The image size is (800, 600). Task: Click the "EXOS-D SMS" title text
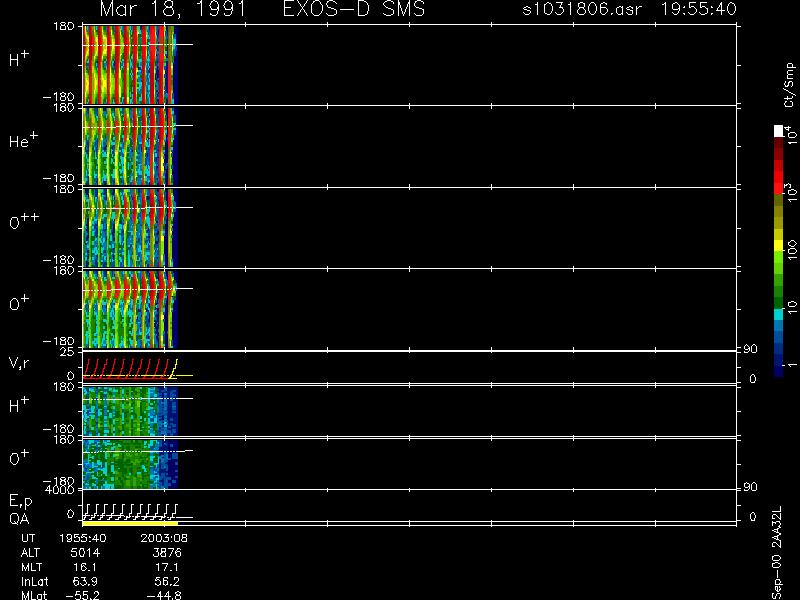pyautogui.click(x=354, y=9)
